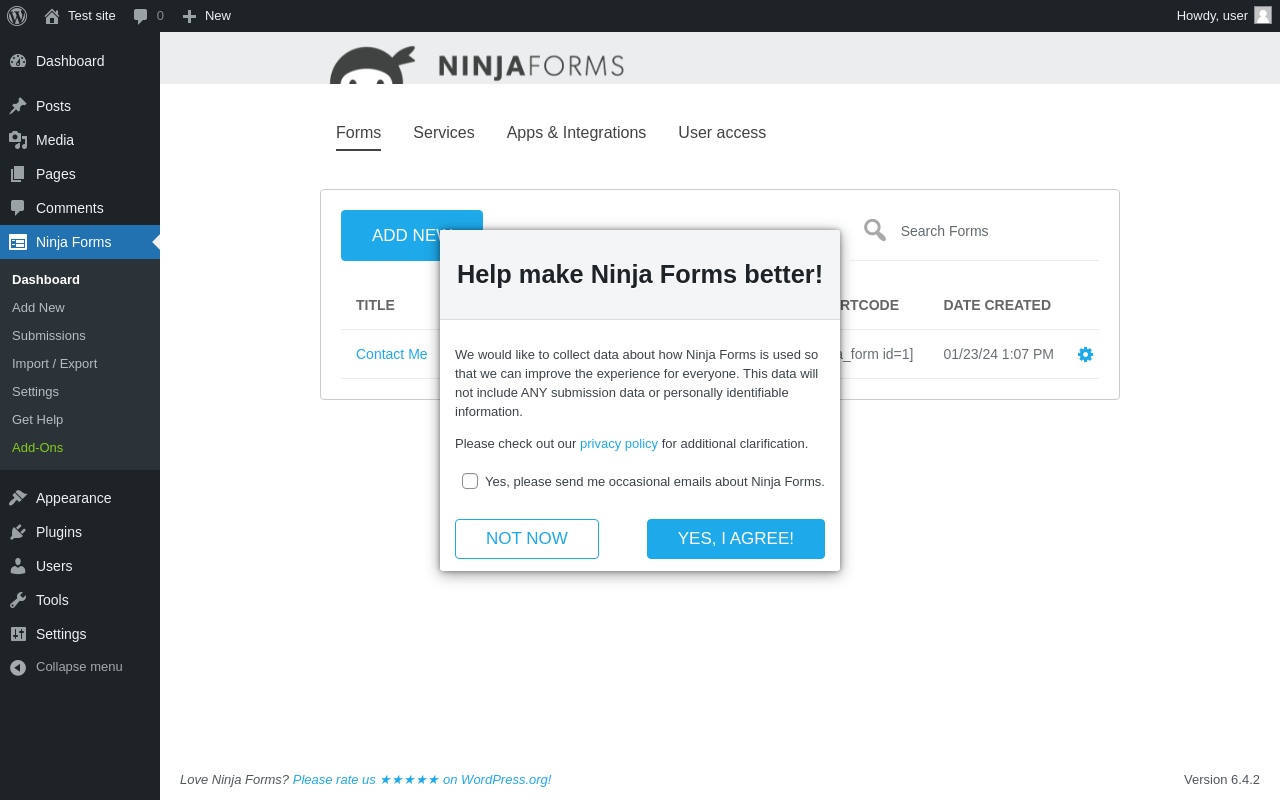
Task: Click the Howdy, user account link
Action: click(x=1212, y=15)
